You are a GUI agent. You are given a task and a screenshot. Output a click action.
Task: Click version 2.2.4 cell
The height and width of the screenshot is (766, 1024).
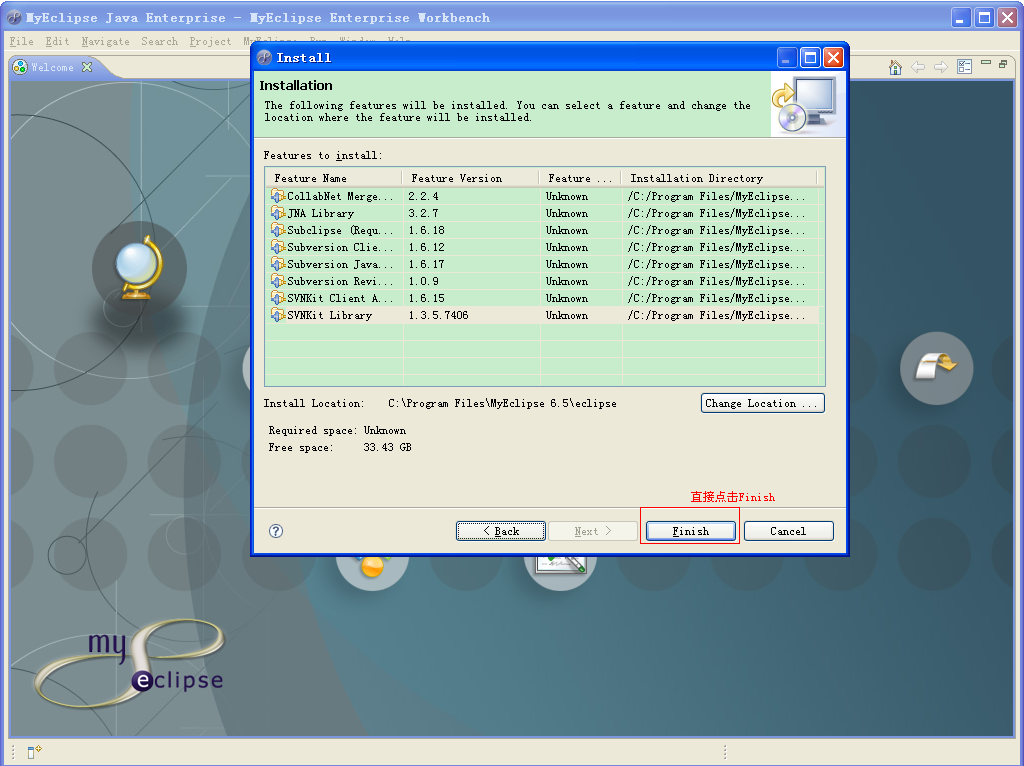[x=423, y=197]
